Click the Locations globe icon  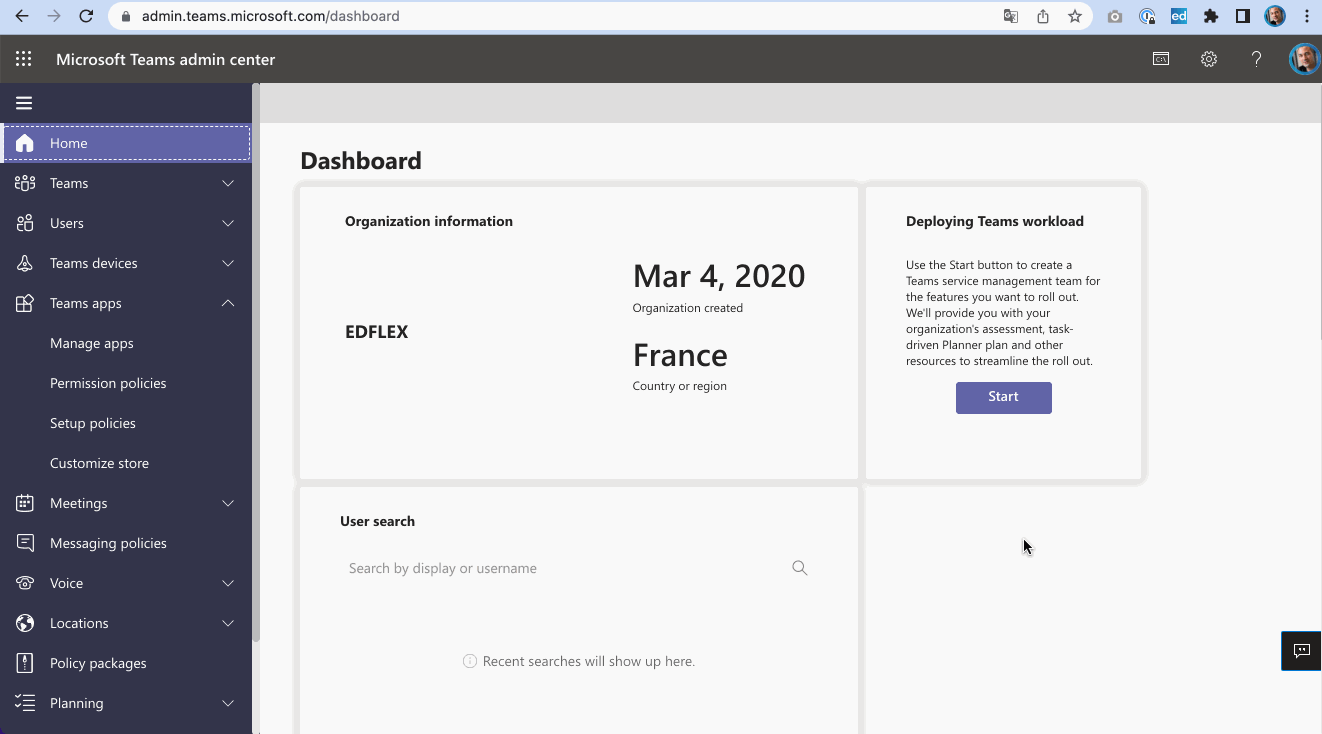tap(25, 623)
